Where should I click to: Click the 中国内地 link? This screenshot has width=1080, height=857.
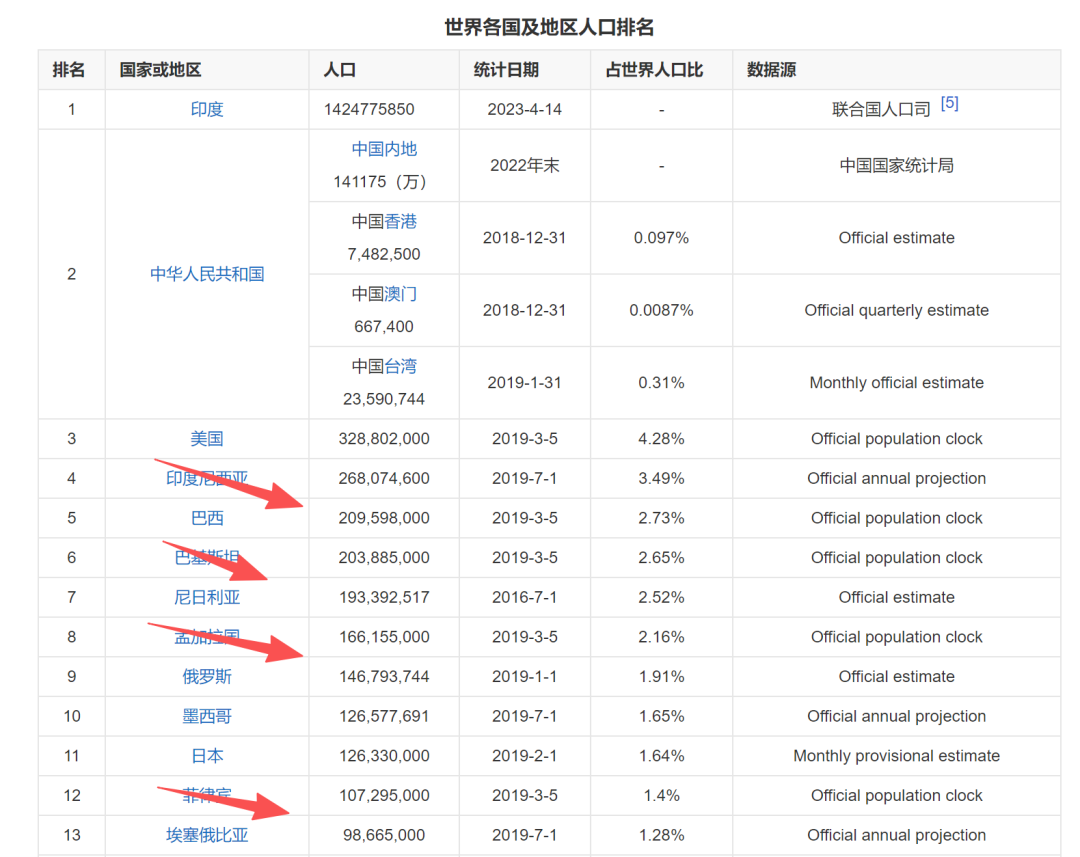[384, 149]
